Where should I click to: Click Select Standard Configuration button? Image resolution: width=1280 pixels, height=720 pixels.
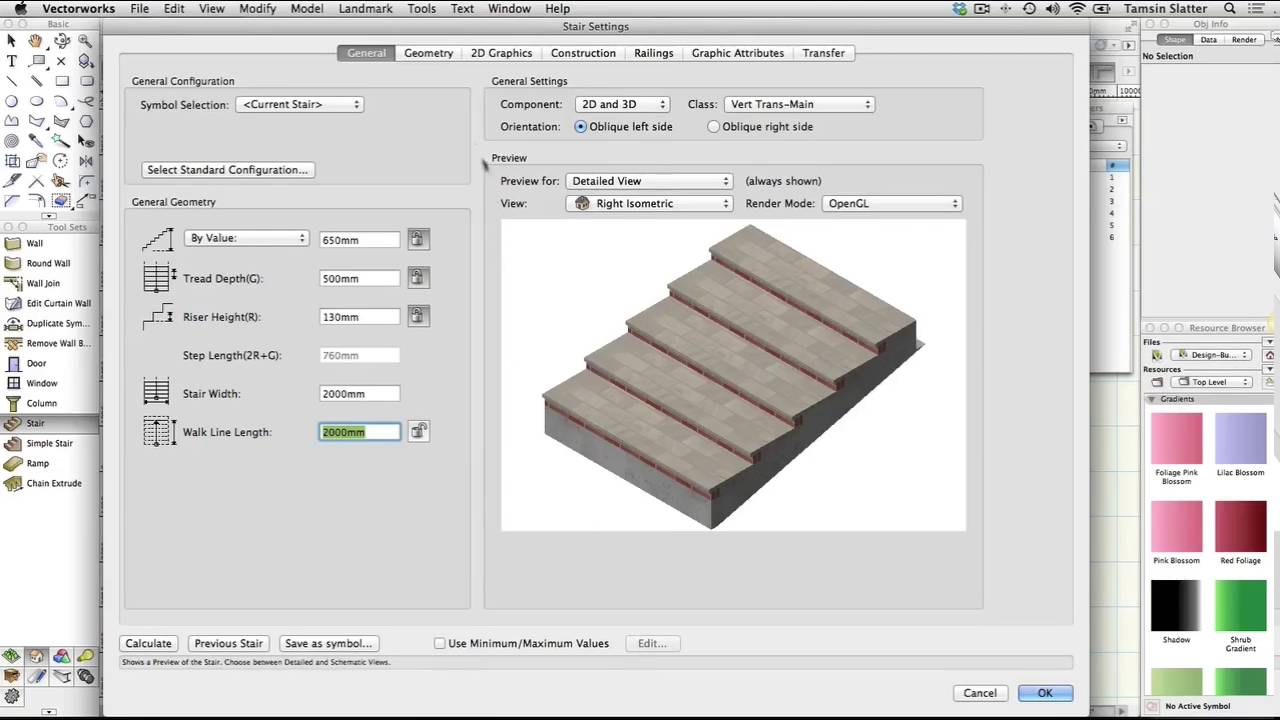tap(228, 170)
